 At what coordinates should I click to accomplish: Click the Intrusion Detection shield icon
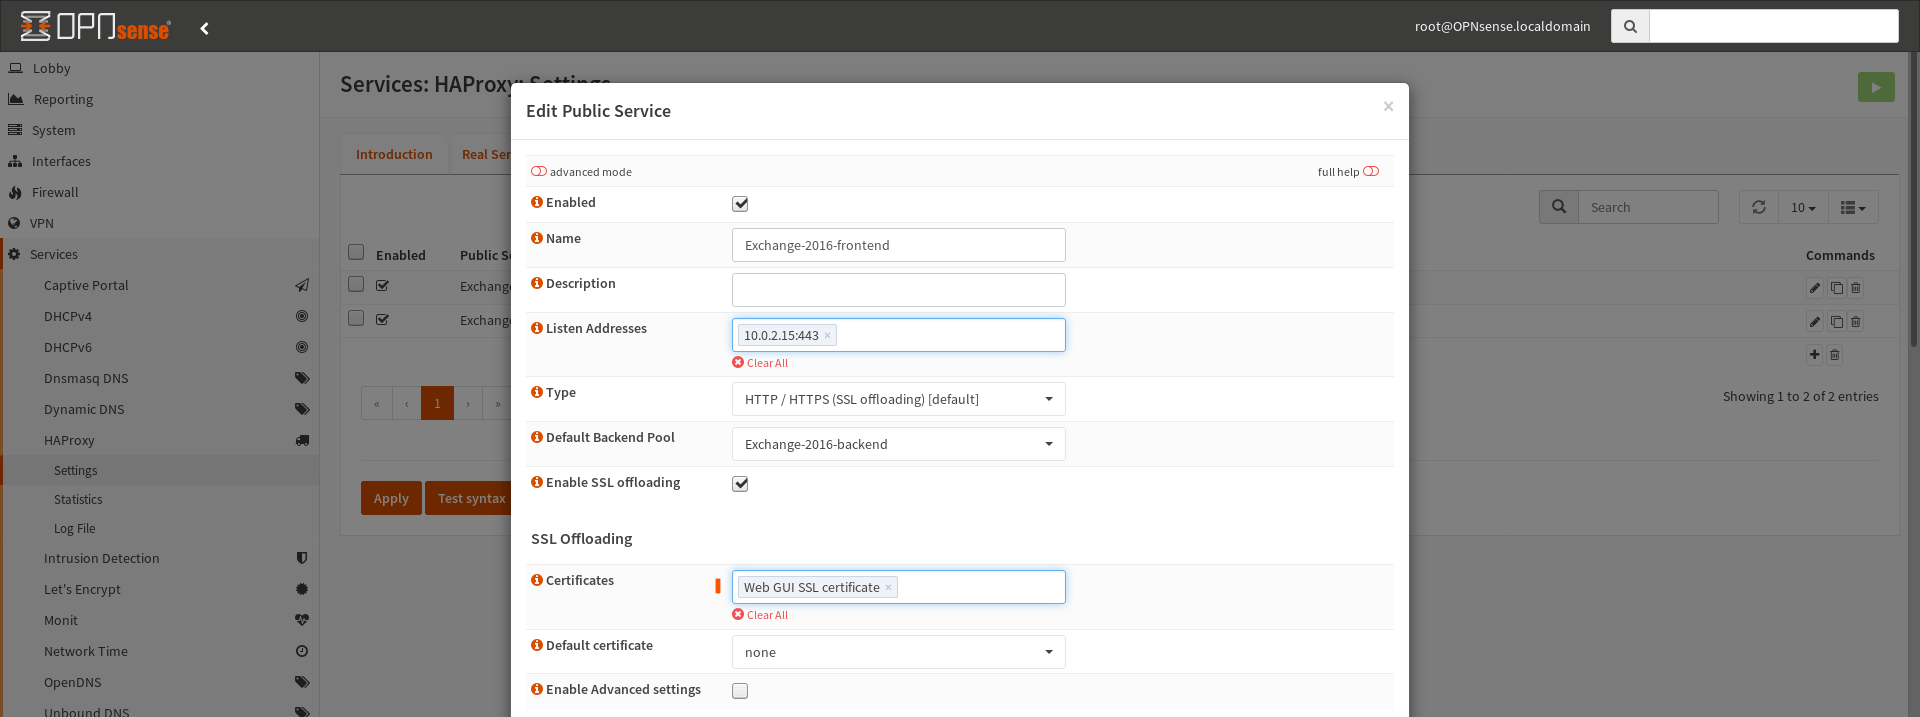click(x=302, y=558)
